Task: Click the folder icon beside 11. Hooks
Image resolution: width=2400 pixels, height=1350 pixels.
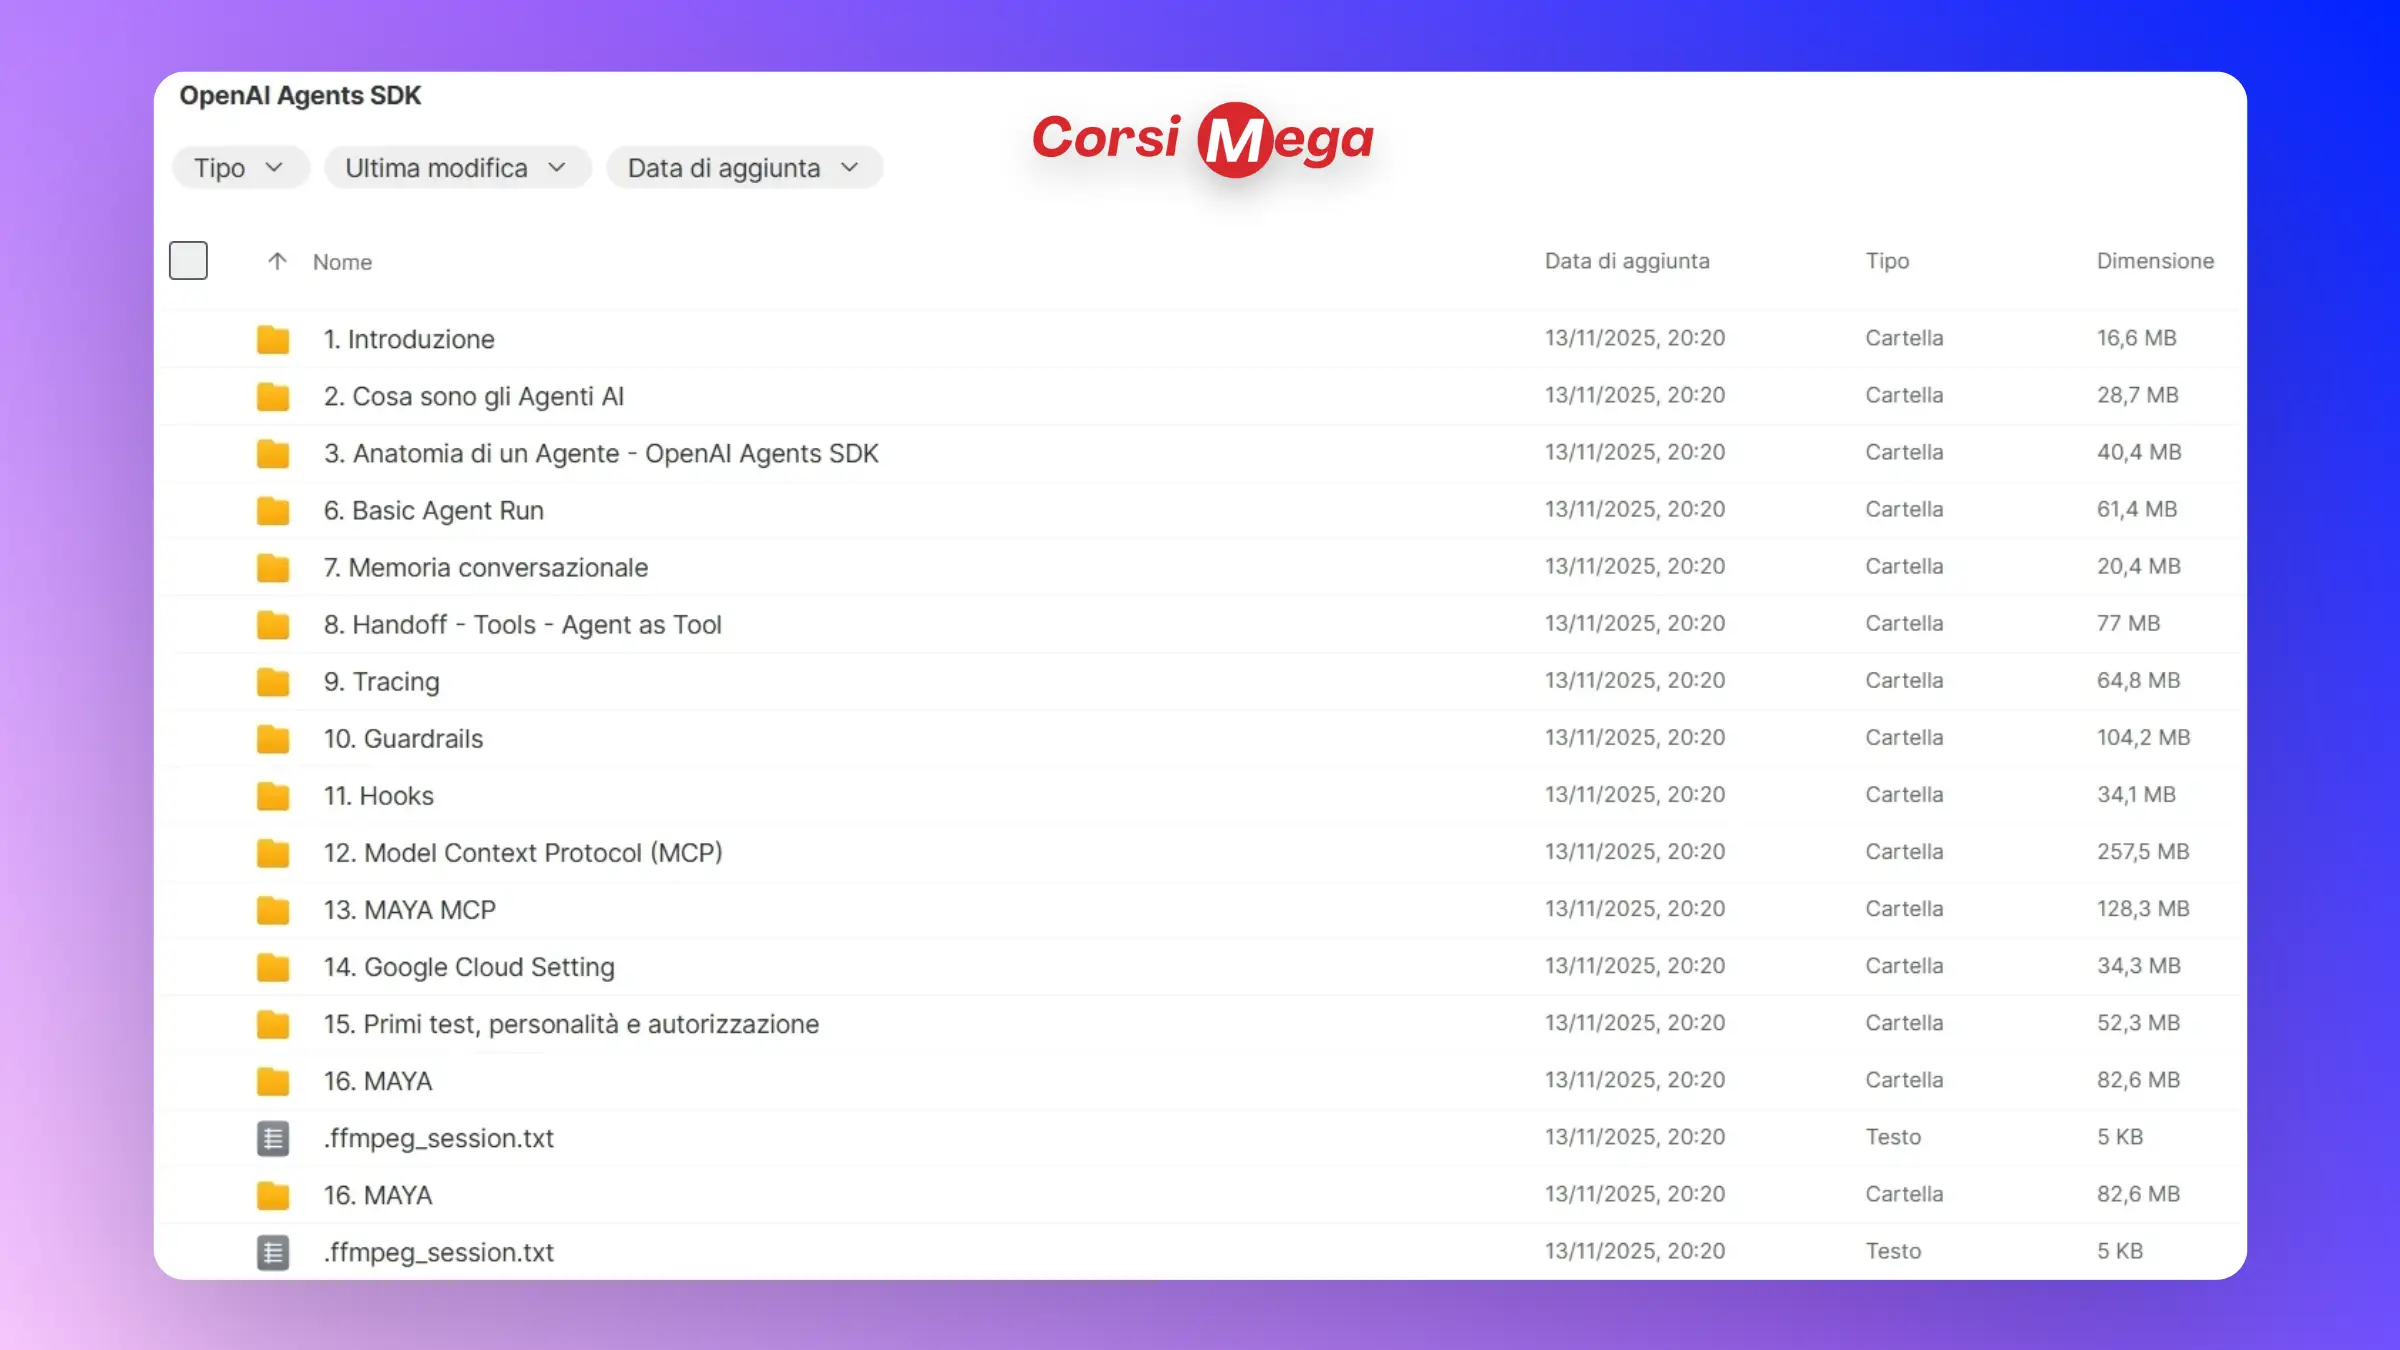Action: point(272,796)
